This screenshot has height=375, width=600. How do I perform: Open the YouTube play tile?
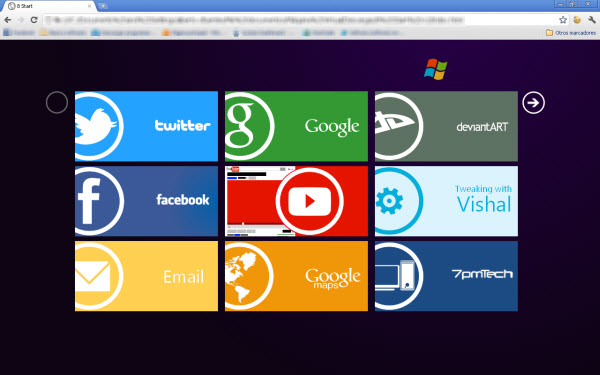click(296, 201)
